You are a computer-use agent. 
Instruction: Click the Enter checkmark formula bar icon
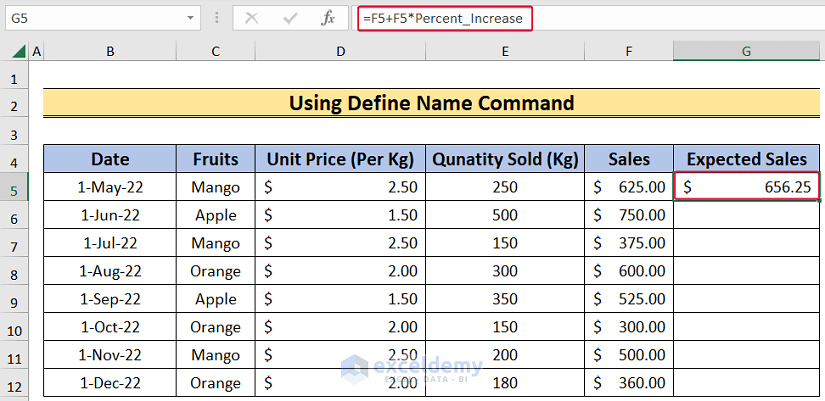[x=289, y=18]
